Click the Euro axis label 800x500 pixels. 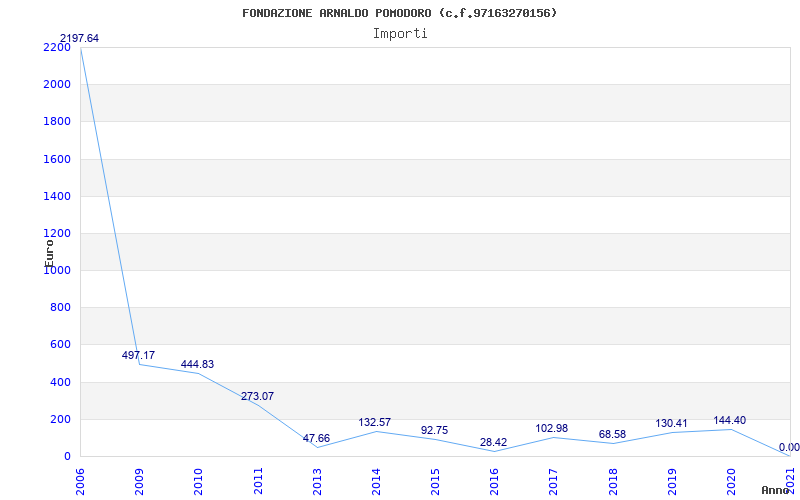[x=49, y=253]
